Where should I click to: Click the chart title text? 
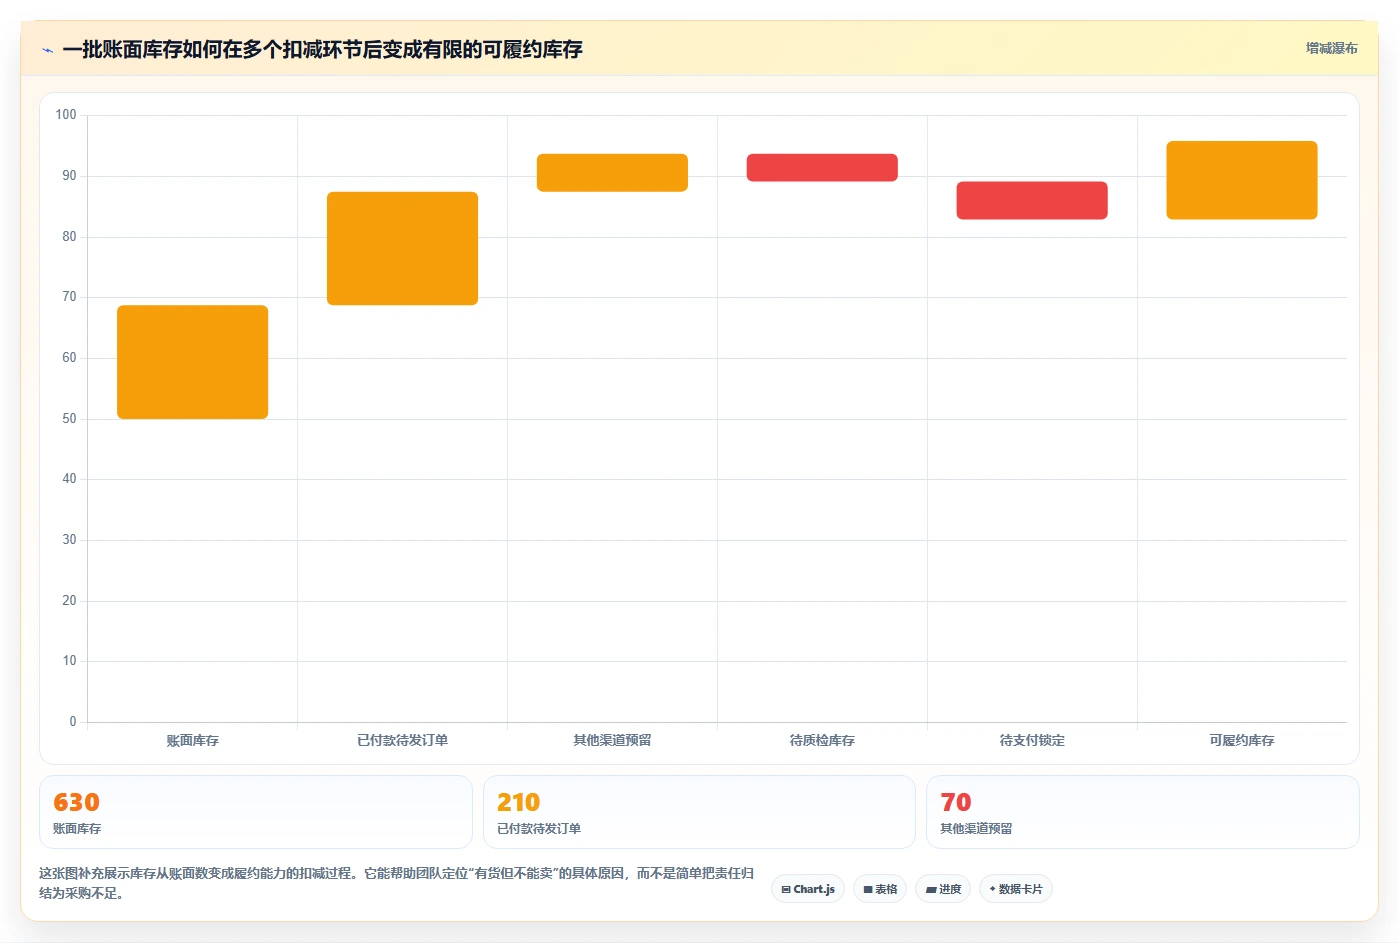[322, 50]
